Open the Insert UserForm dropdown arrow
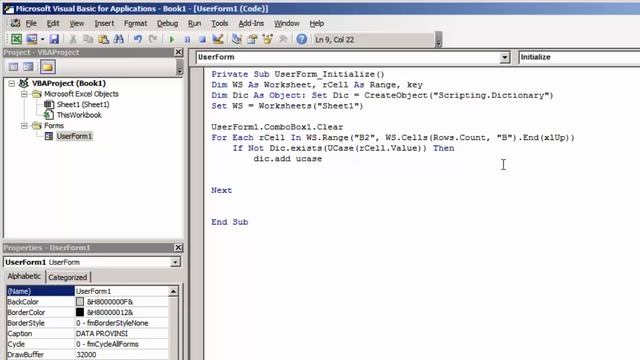 click(42, 39)
